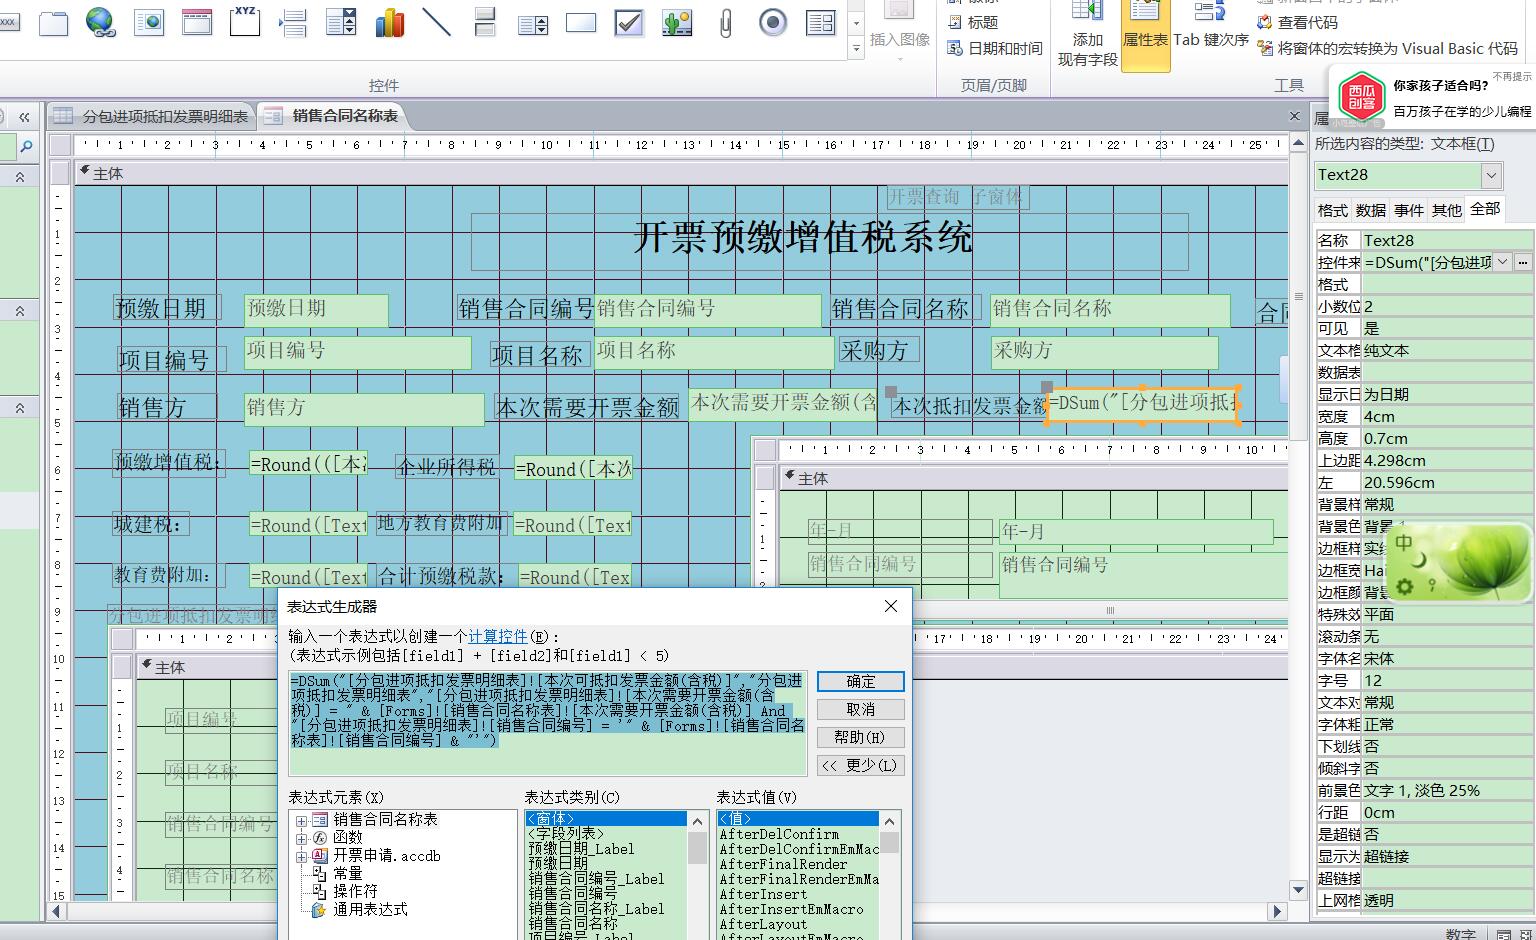Click main form vertical scrollbar down arrow
This screenshot has height=940, width=1536.
pyautogui.click(x=1298, y=889)
